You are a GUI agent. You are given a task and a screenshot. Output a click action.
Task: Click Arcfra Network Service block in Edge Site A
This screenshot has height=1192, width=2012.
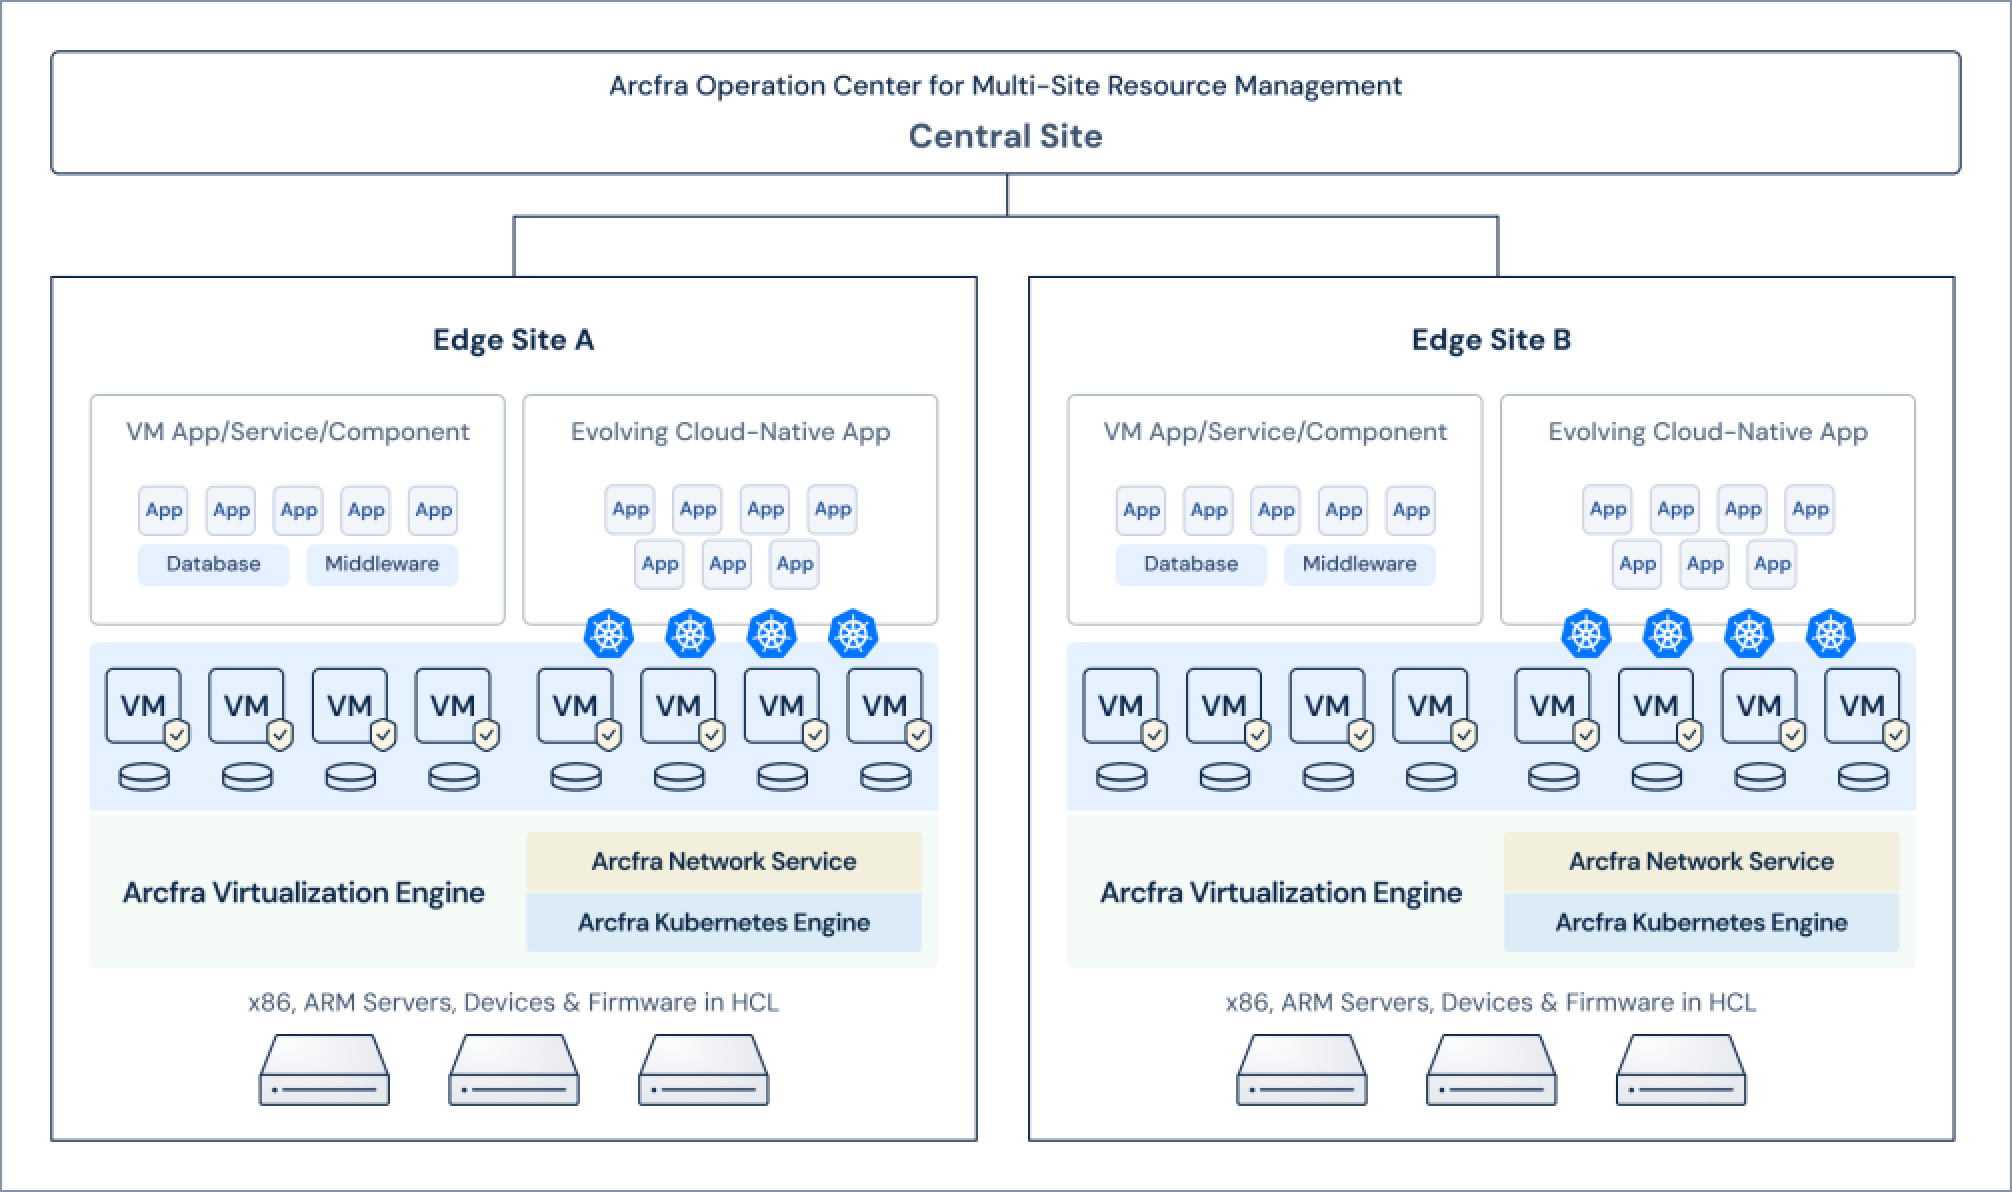pyautogui.click(x=724, y=861)
